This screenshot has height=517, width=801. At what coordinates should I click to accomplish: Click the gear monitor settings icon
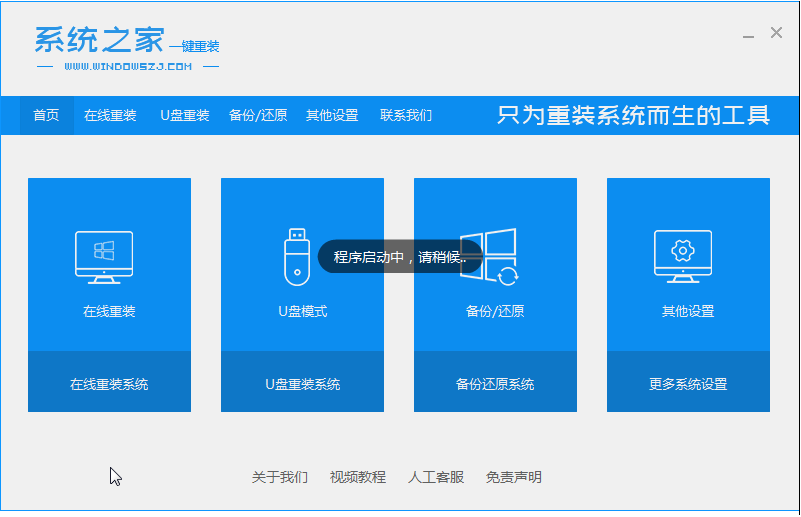tap(683, 256)
